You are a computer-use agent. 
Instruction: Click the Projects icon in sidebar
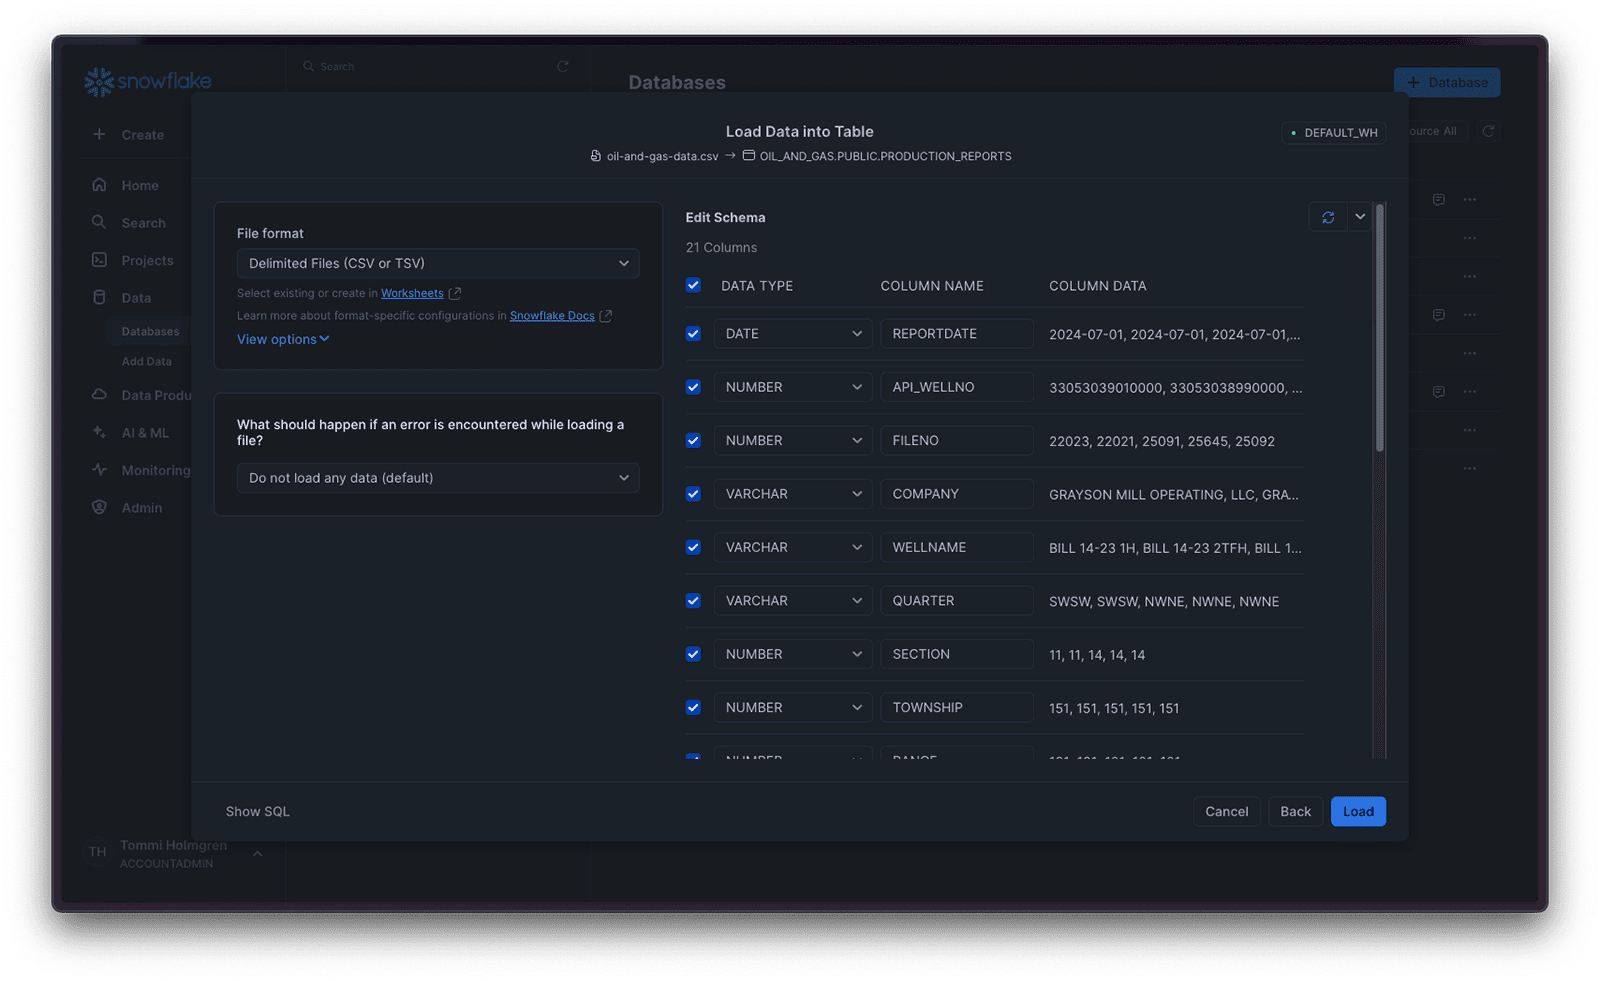pos(99,260)
